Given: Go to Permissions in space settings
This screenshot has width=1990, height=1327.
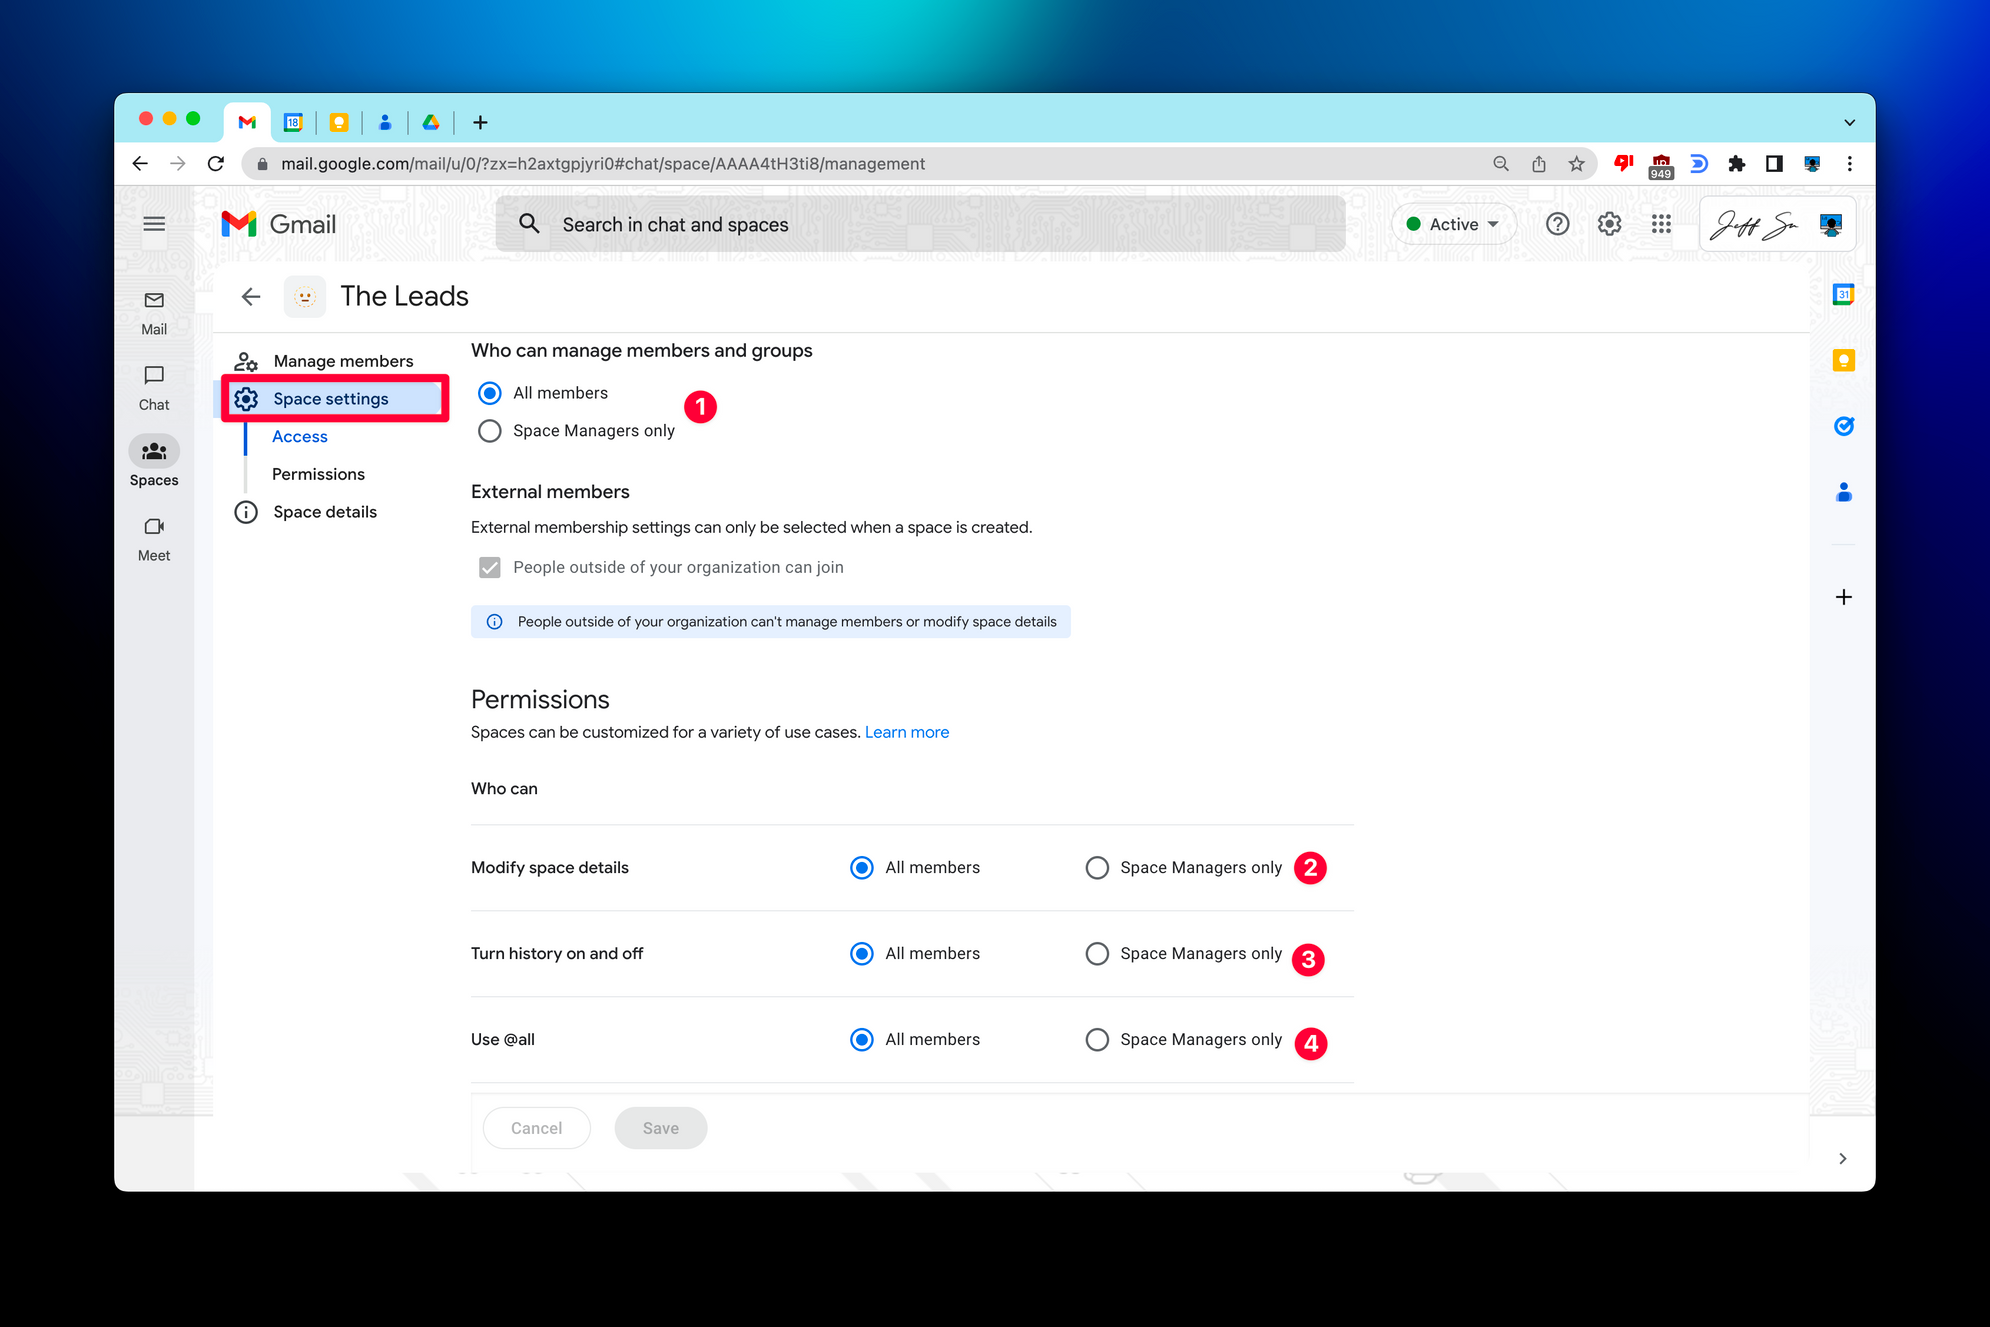Looking at the screenshot, I should click(x=318, y=474).
